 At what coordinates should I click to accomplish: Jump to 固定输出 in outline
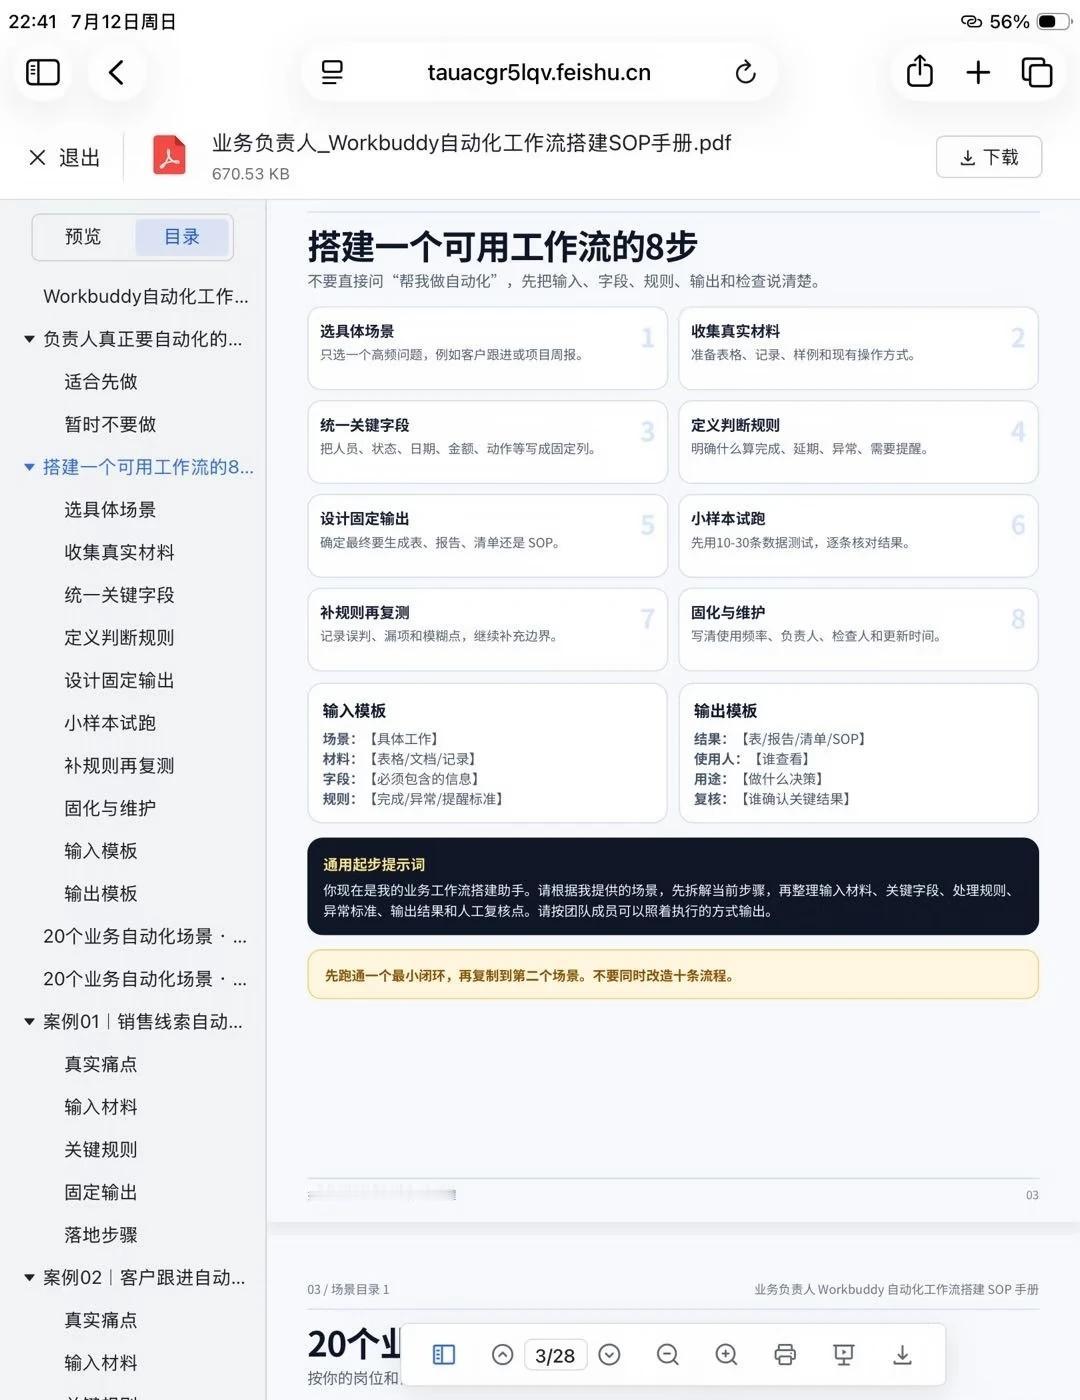pyautogui.click(x=101, y=1192)
